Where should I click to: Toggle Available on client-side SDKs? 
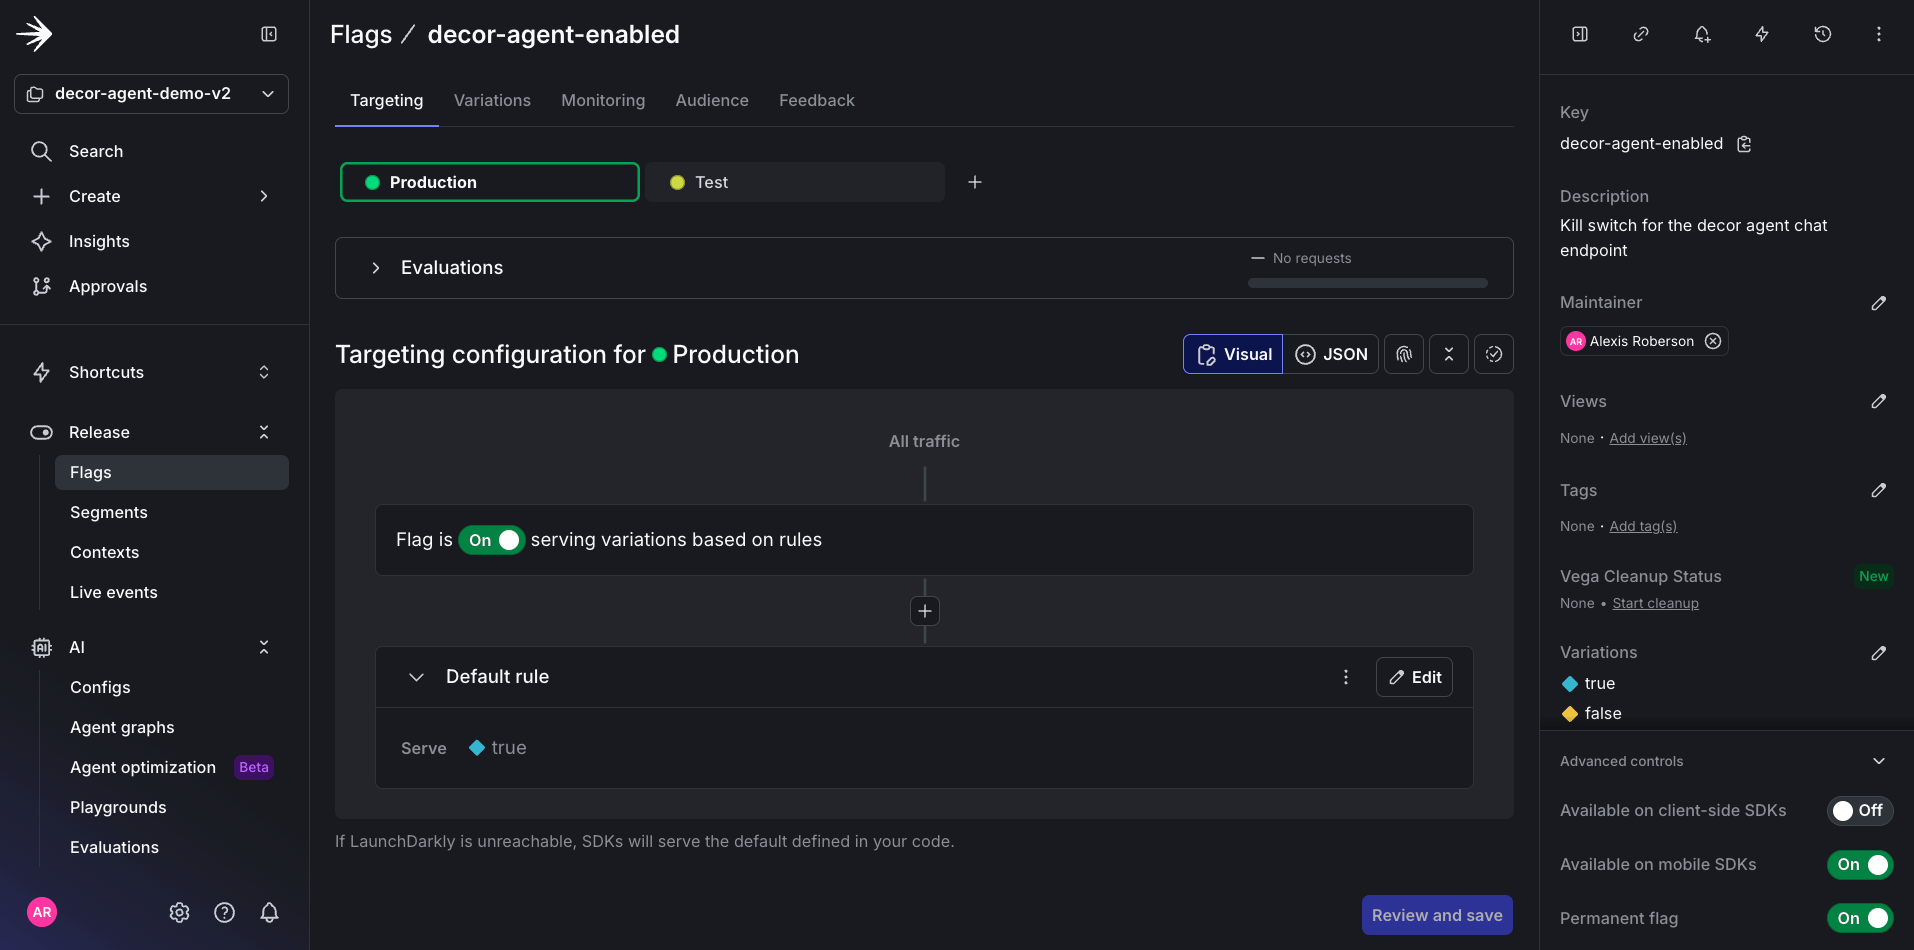[x=1860, y=811]
